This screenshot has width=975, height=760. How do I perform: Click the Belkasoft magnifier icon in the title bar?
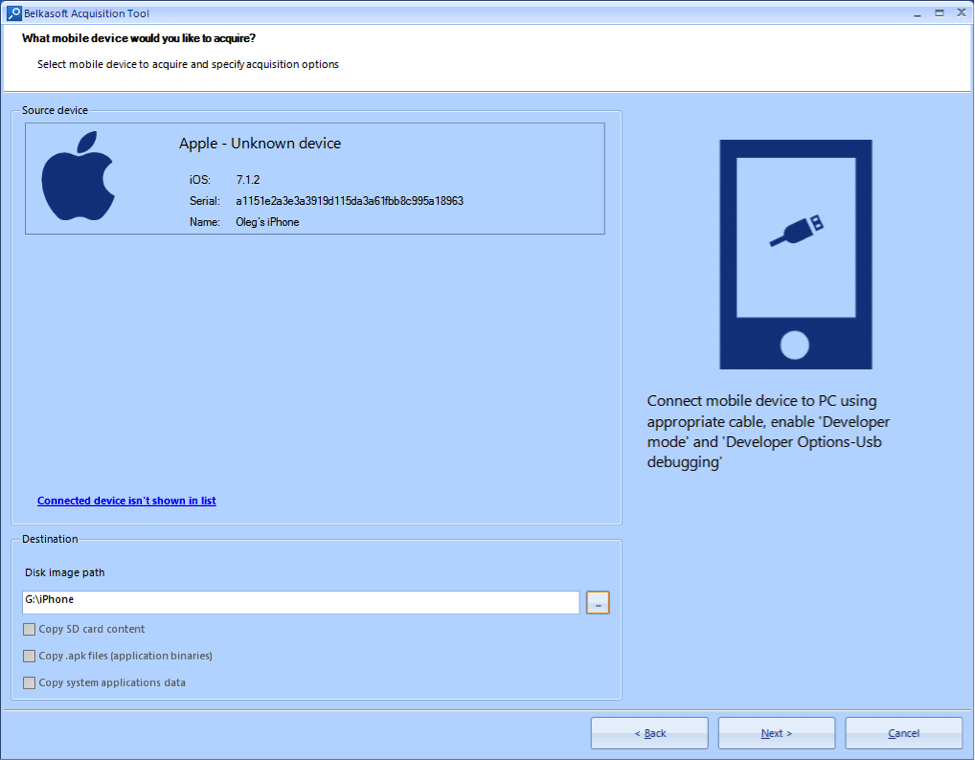point(14,13)
